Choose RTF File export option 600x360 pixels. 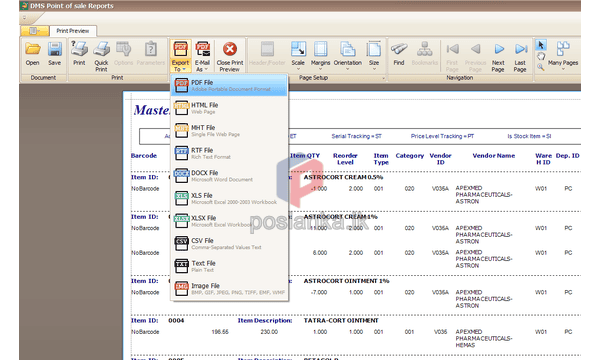click(230, 153)
